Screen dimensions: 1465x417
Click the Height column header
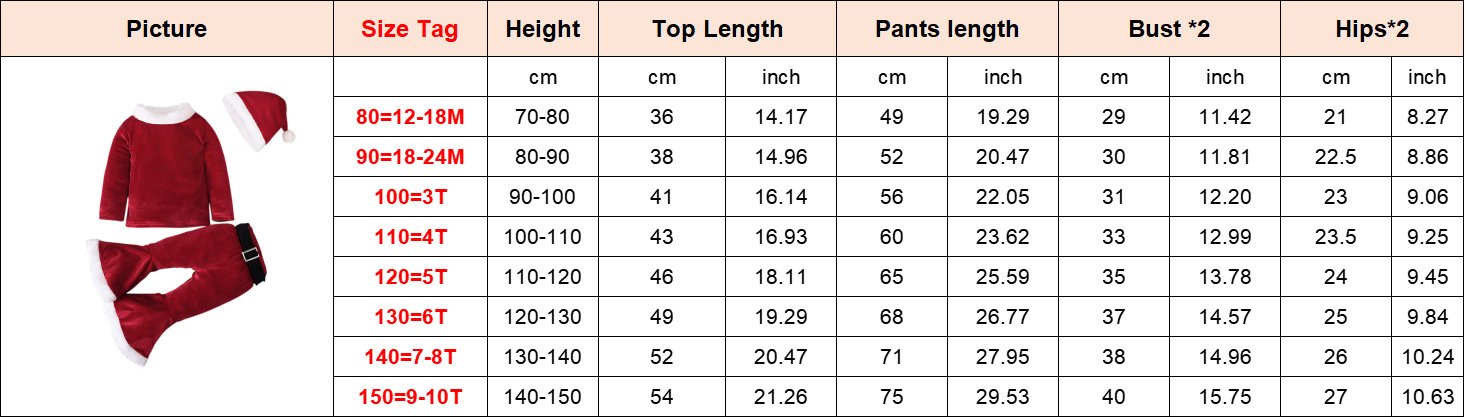543,29
